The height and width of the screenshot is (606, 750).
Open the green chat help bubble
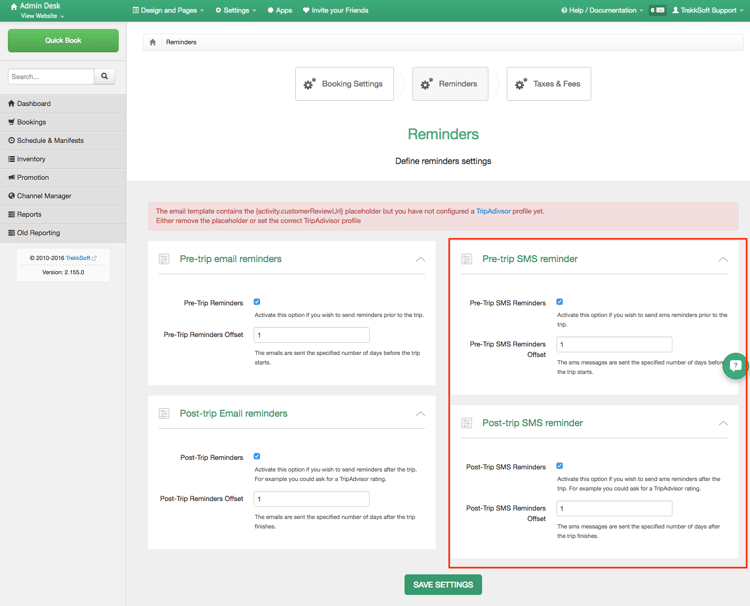[x=736, y=366]
